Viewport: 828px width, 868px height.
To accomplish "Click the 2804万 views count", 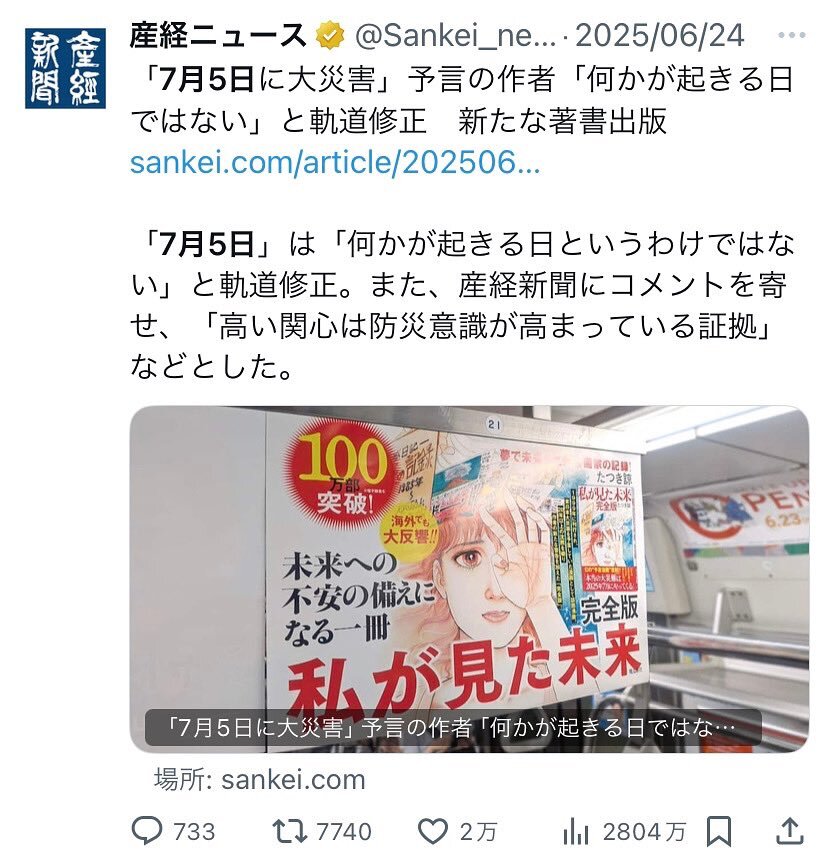I will 644,832.
